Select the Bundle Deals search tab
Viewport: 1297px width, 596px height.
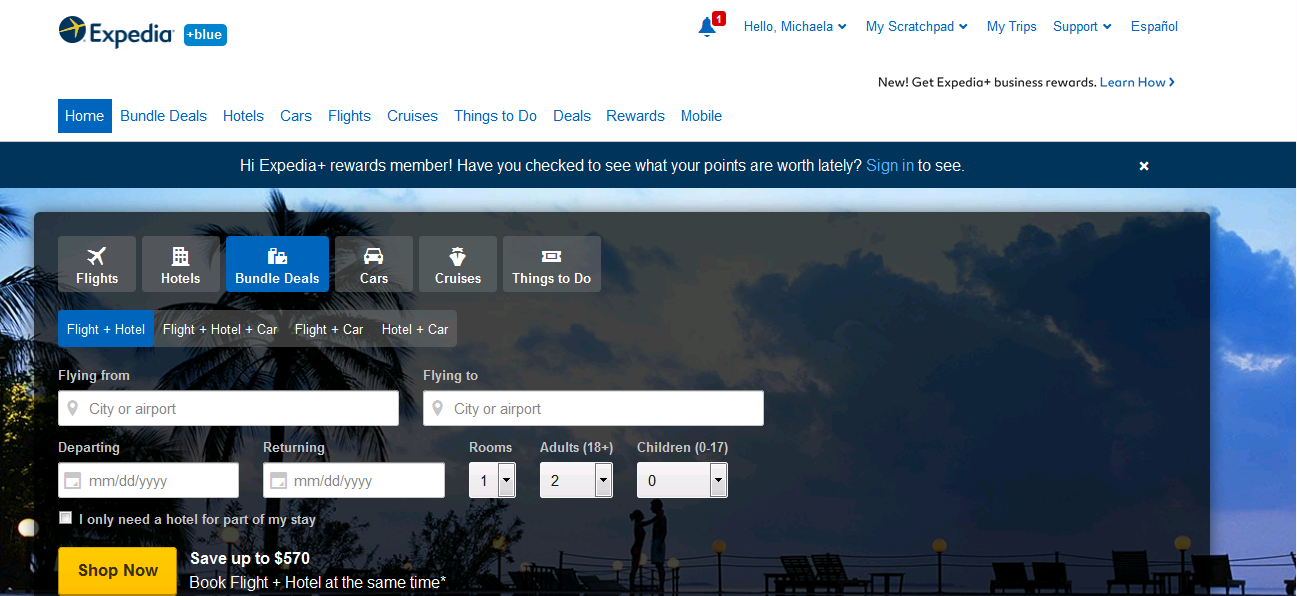coord(277,264)
